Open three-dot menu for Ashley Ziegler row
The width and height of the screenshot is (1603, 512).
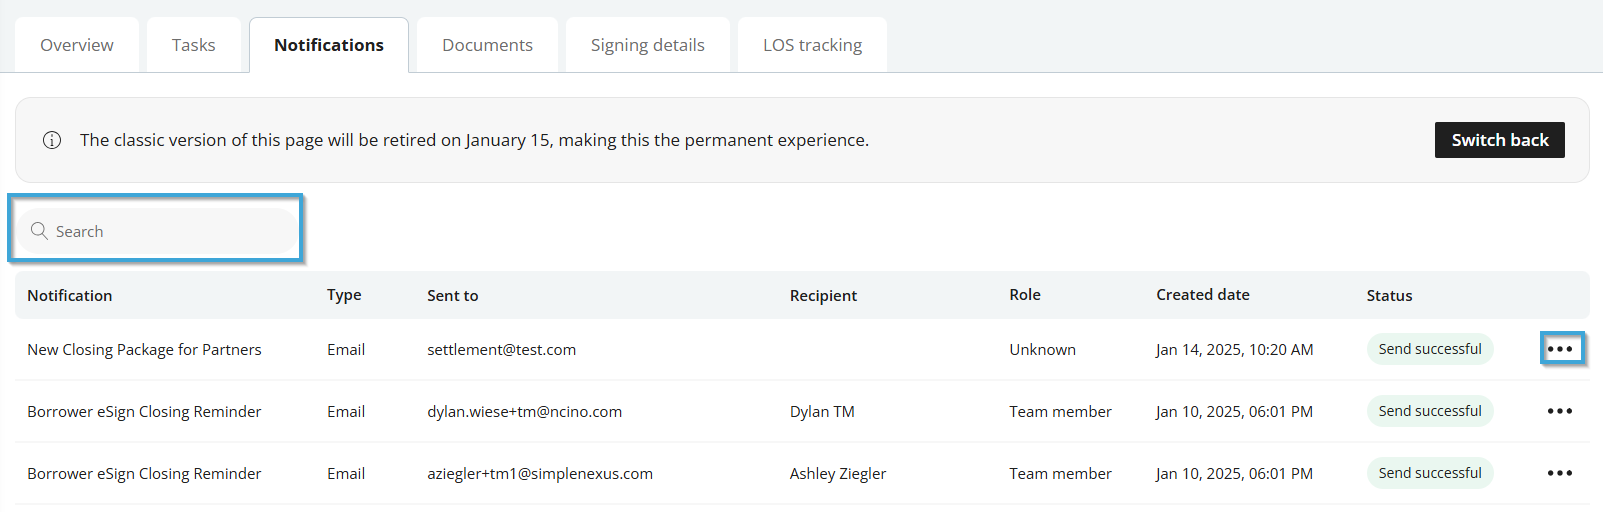1560,473
